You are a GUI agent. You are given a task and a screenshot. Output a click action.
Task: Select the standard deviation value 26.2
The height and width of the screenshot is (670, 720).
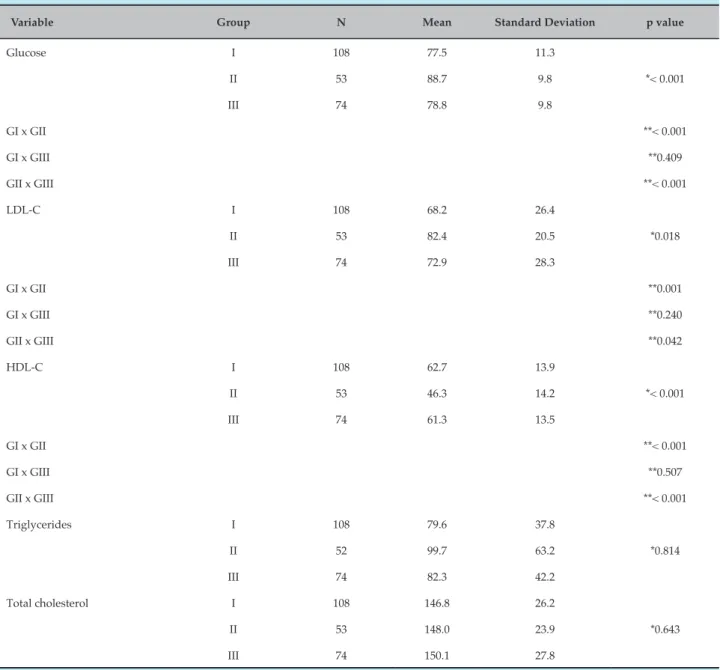545,603
